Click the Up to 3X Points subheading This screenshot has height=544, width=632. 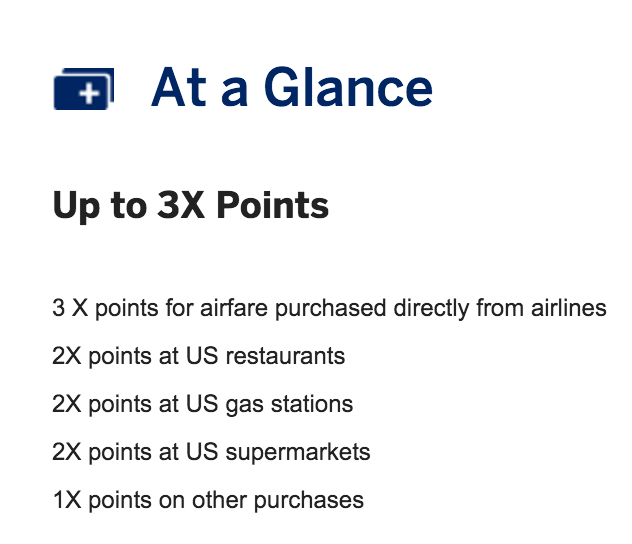[x=191, y=206]
